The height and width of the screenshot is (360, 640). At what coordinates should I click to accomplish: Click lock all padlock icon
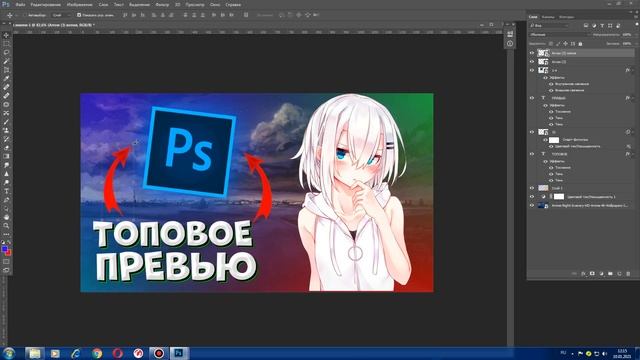pyautogui.click(x=580, y=44)
